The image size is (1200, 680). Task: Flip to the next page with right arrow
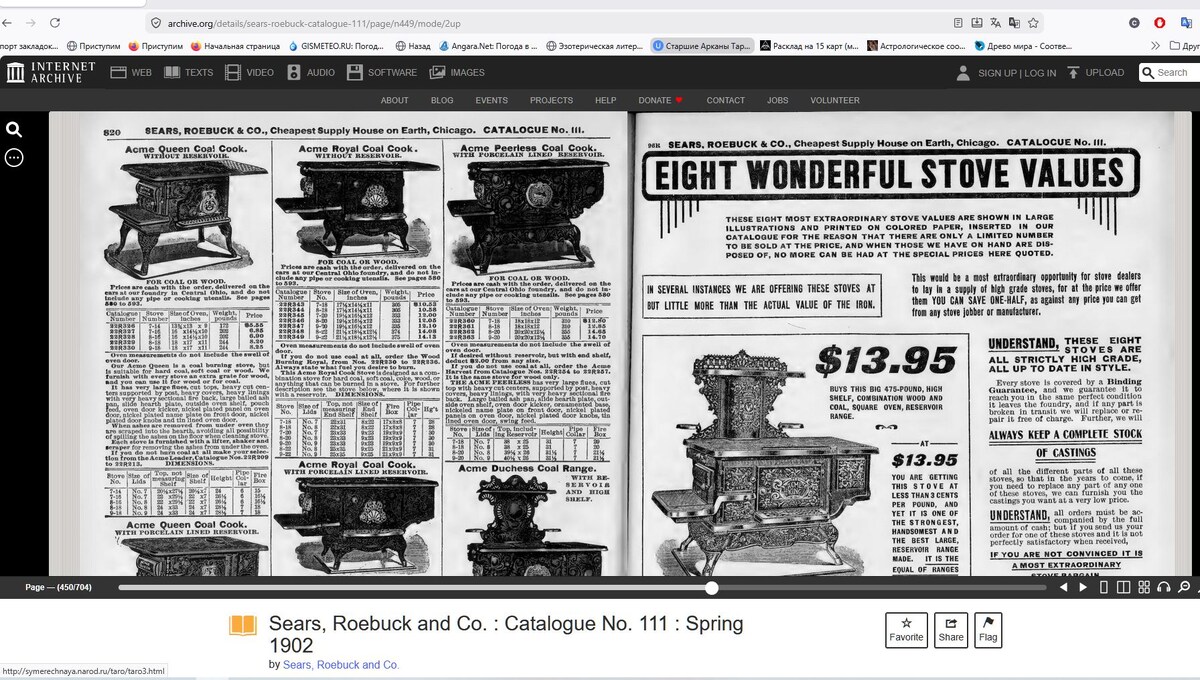pos(1083,587)
